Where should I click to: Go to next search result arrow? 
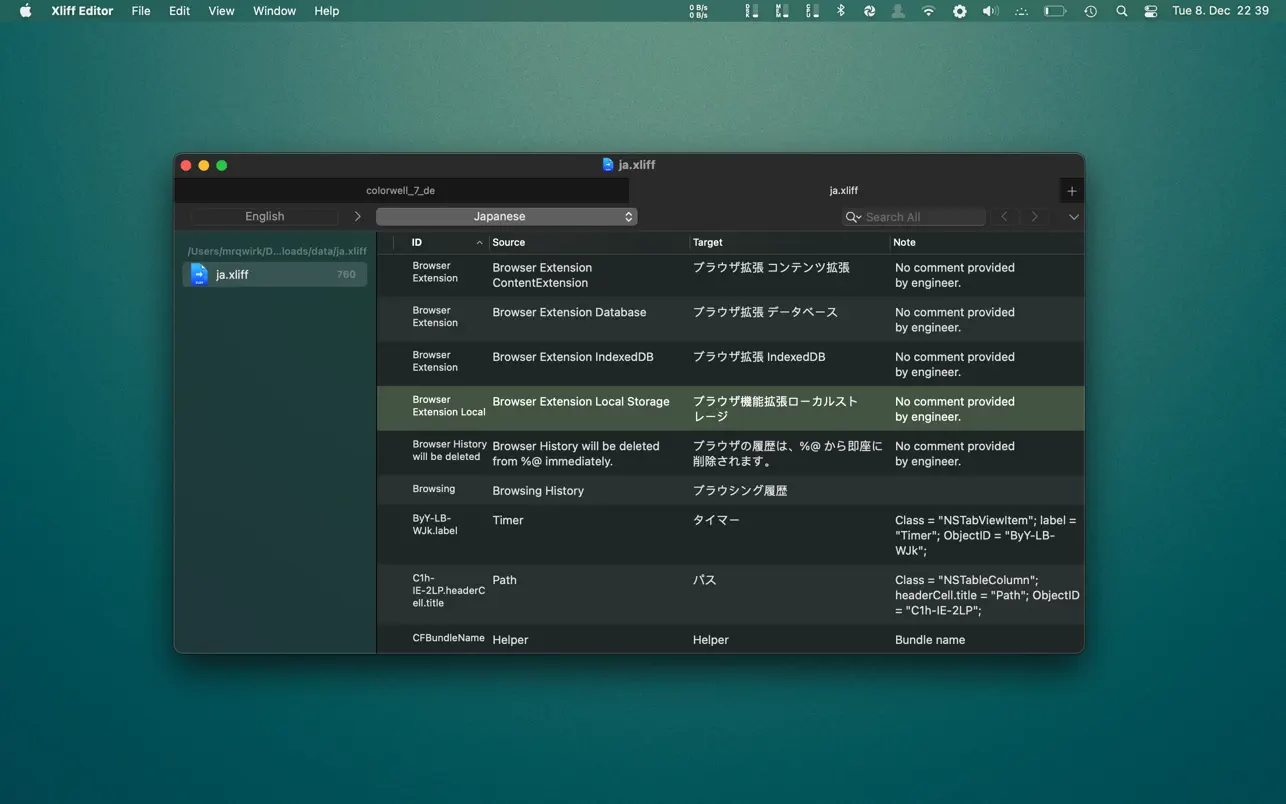[1035, 217]
